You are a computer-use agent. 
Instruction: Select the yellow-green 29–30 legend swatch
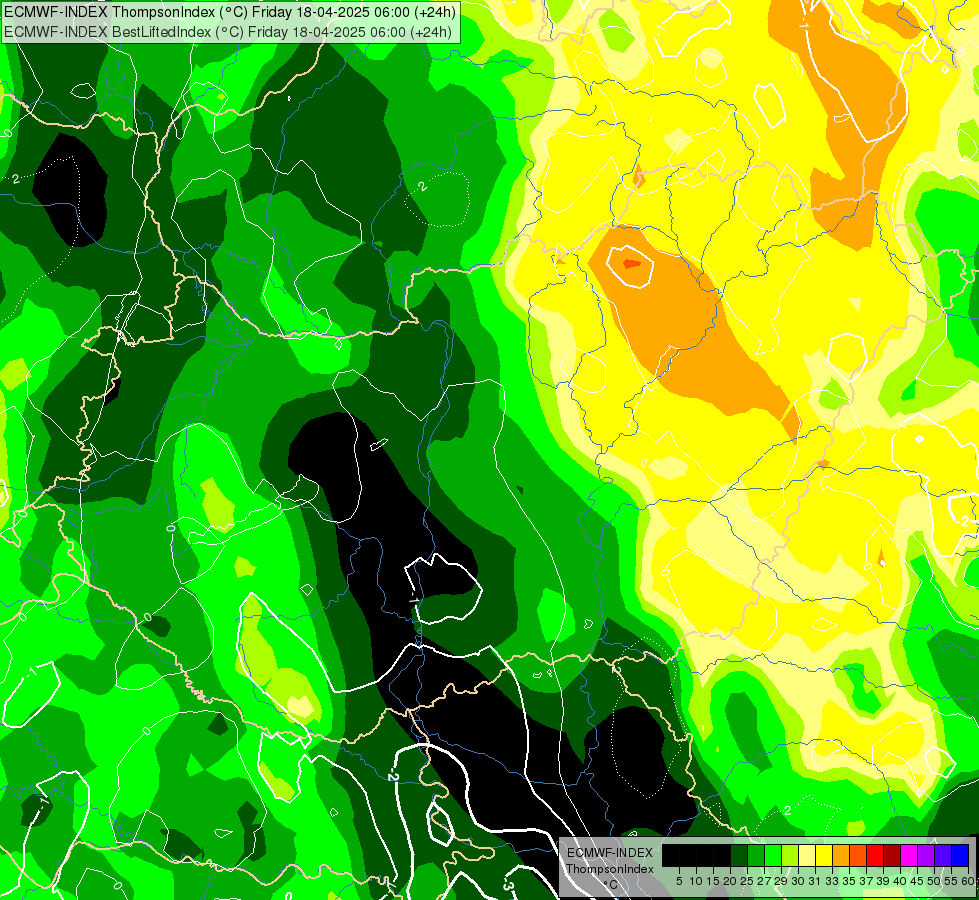pyautogui.click(x=790, y=855)
